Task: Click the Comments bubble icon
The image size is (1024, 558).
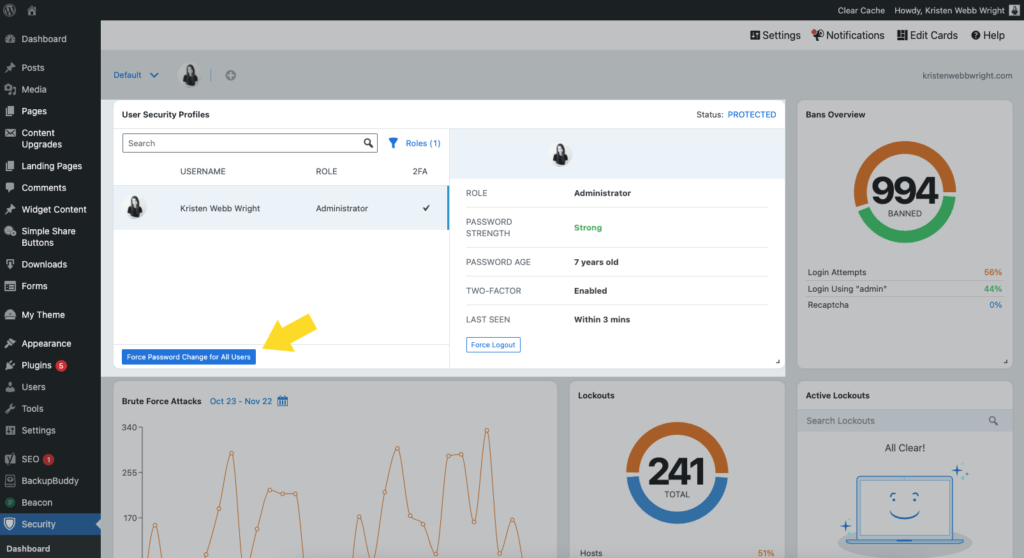Action: point(10,188)
